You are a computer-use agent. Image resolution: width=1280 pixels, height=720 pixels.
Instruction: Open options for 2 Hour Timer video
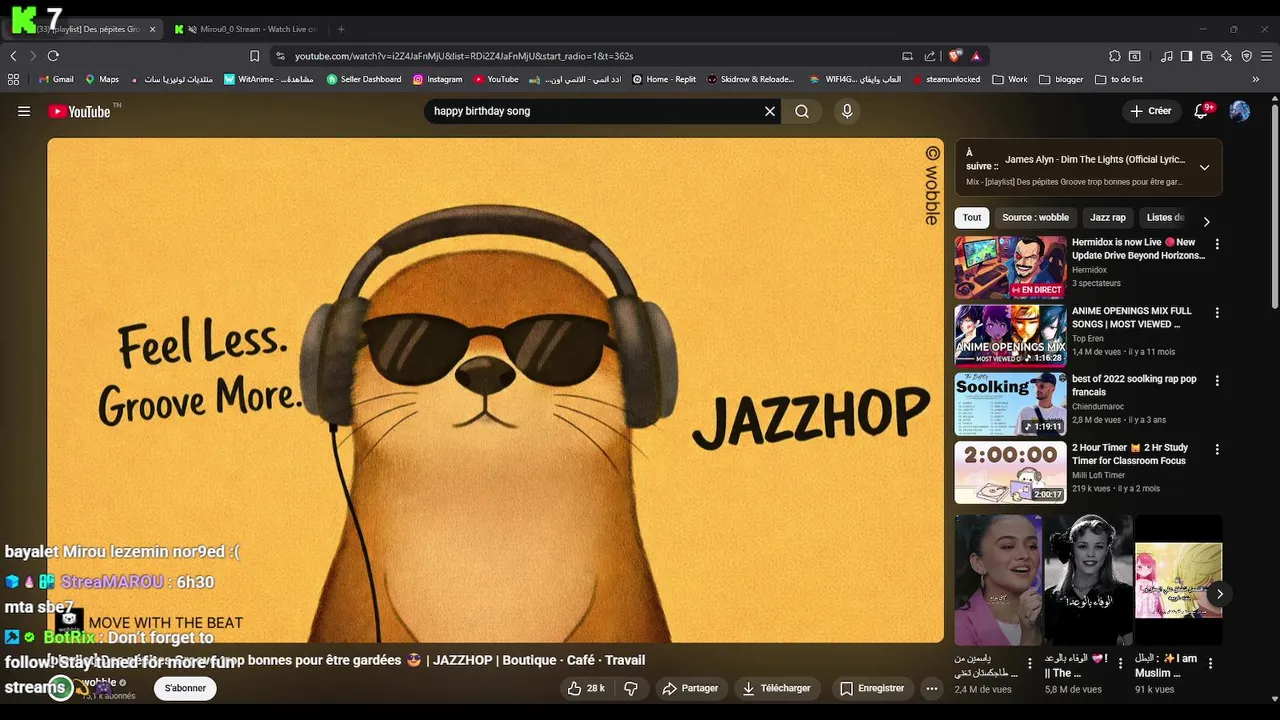(1217, 449)
